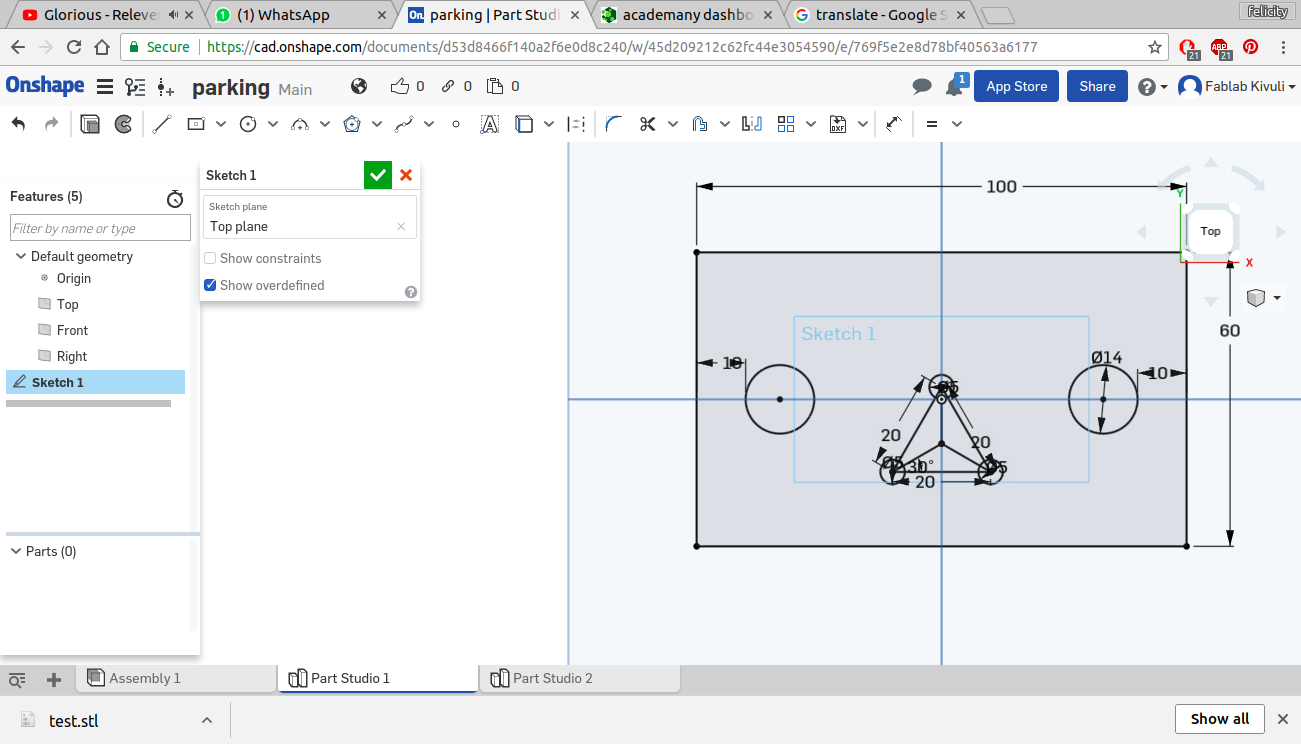
Task: Select the Revolve tool in the toolbar
Action: tap(123, 124)
